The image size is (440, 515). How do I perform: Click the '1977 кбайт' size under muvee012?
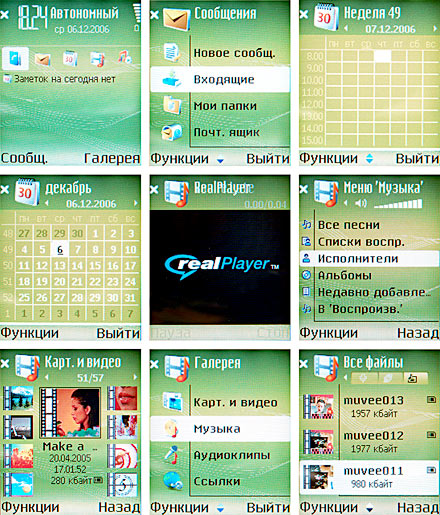(374, 449)
